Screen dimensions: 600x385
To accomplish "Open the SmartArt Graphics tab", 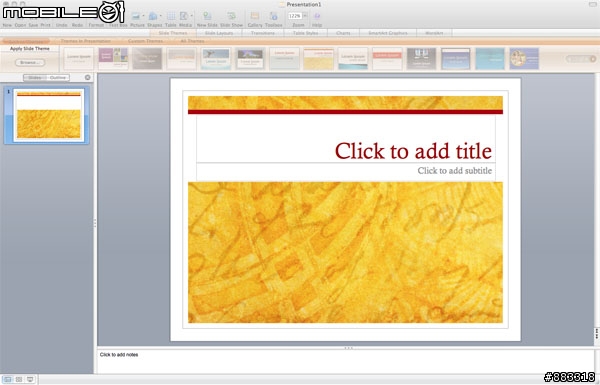I will tap(388, 33).
